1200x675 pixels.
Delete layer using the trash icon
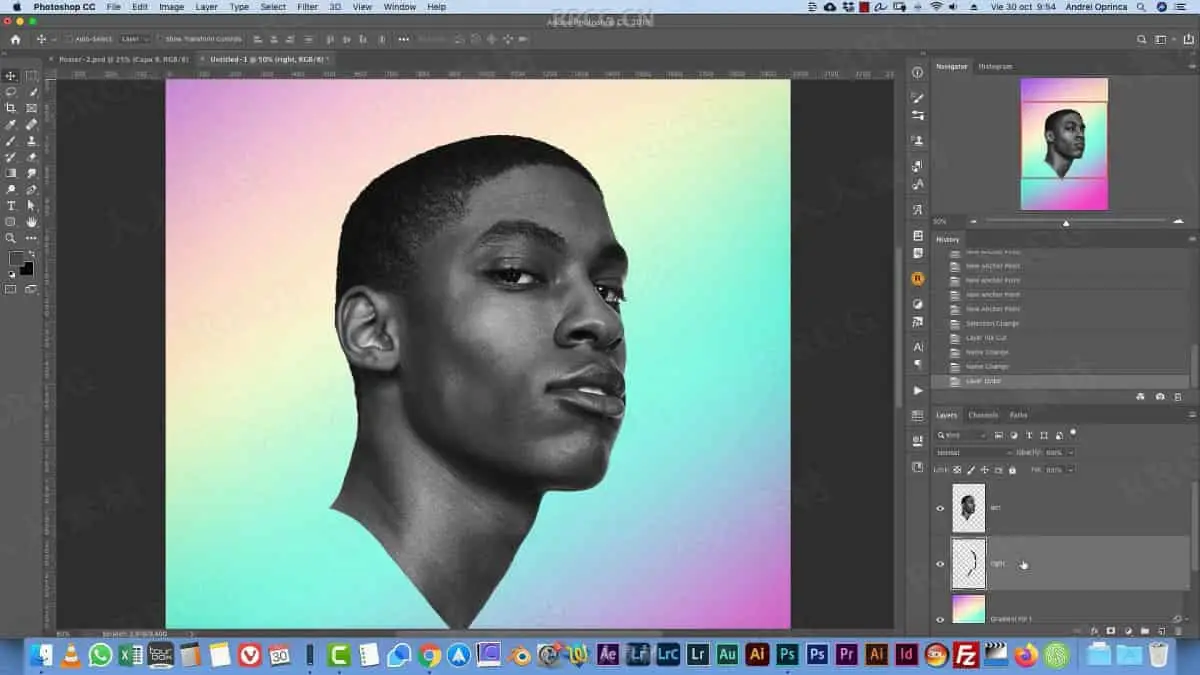(1178, 631)
